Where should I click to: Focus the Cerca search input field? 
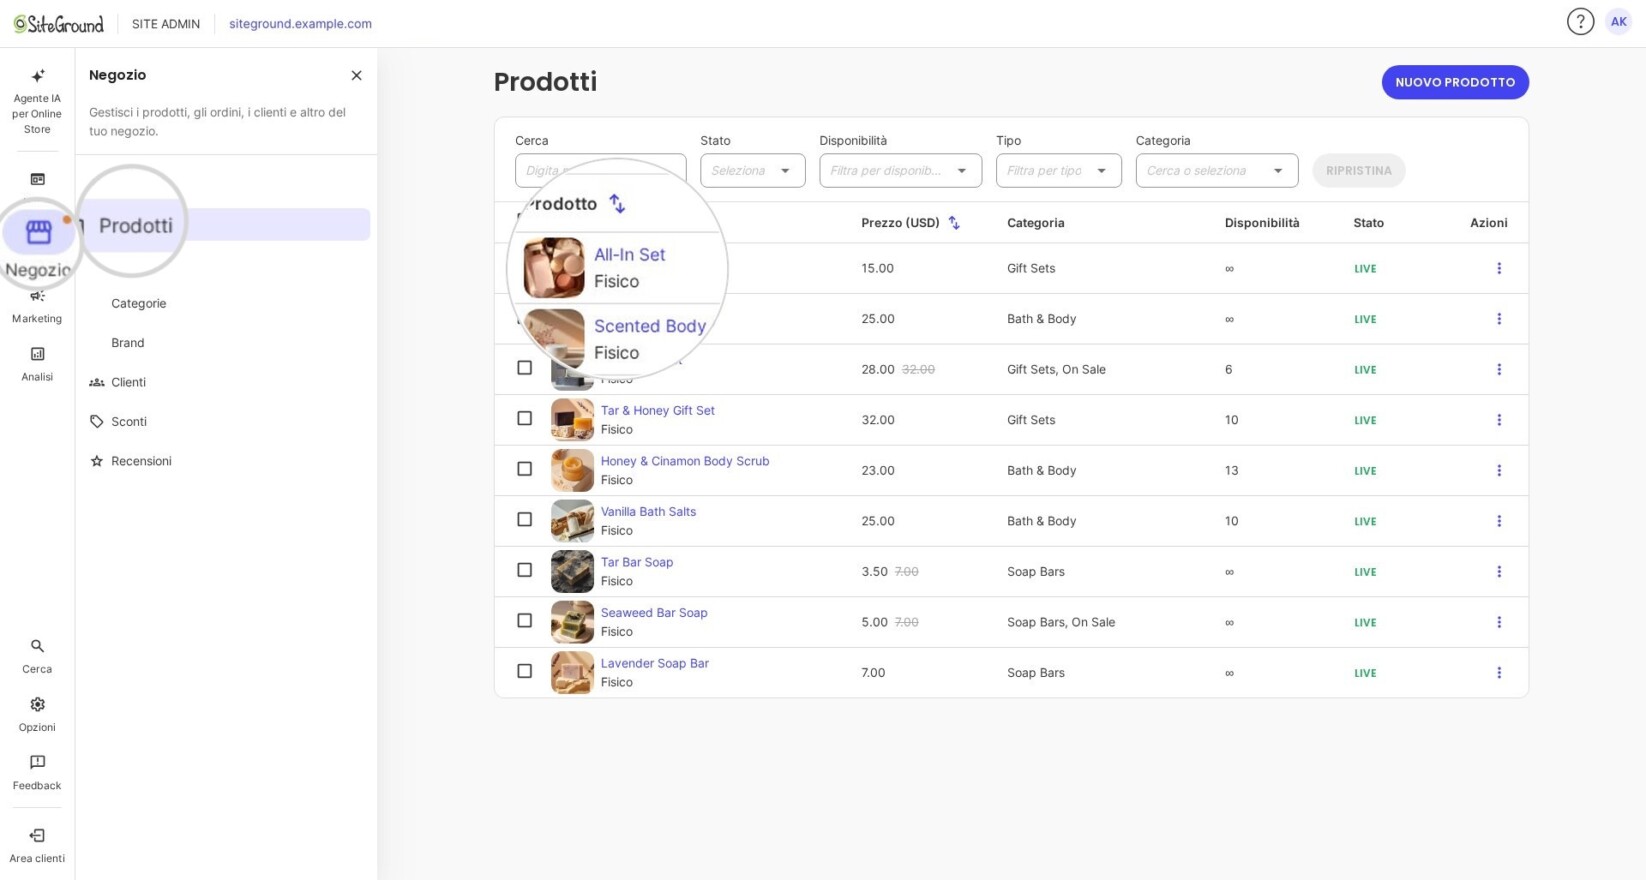coord(600,171)
